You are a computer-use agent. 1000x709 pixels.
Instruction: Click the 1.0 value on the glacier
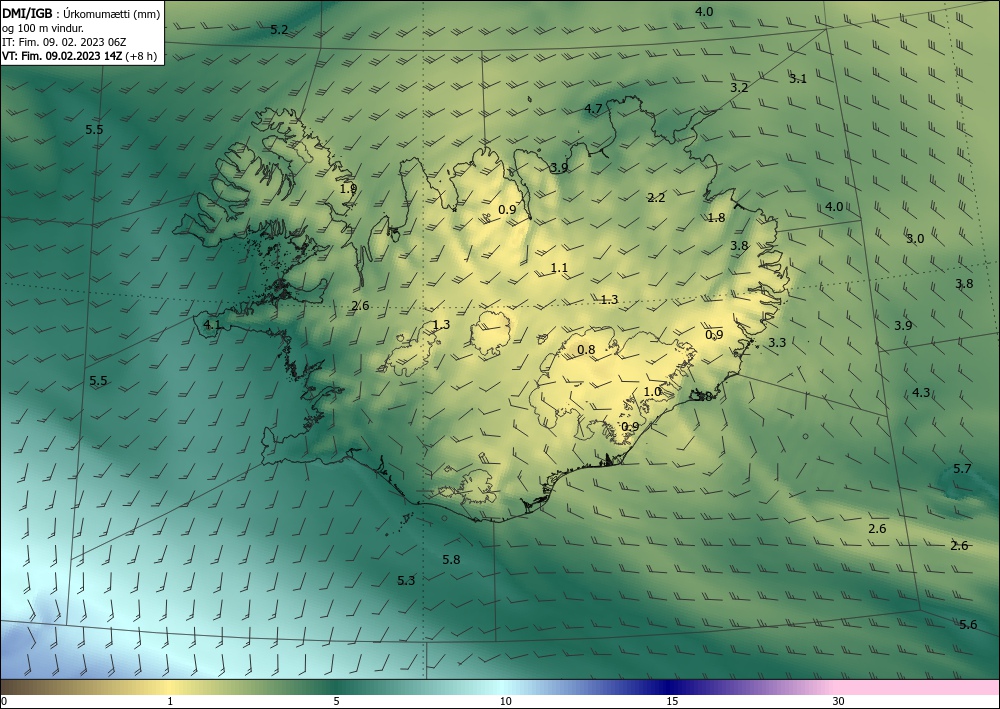[x=652, y=391]
